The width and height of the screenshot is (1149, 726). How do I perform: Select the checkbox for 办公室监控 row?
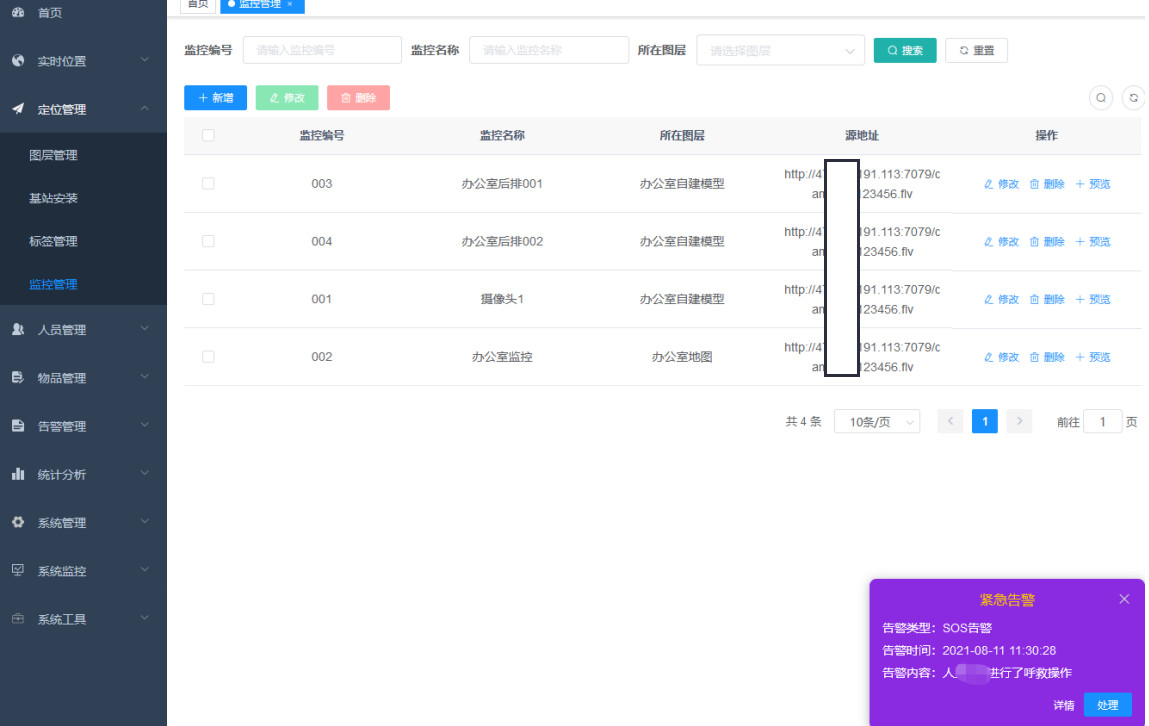pyautogui.click(x=208, y=357)
